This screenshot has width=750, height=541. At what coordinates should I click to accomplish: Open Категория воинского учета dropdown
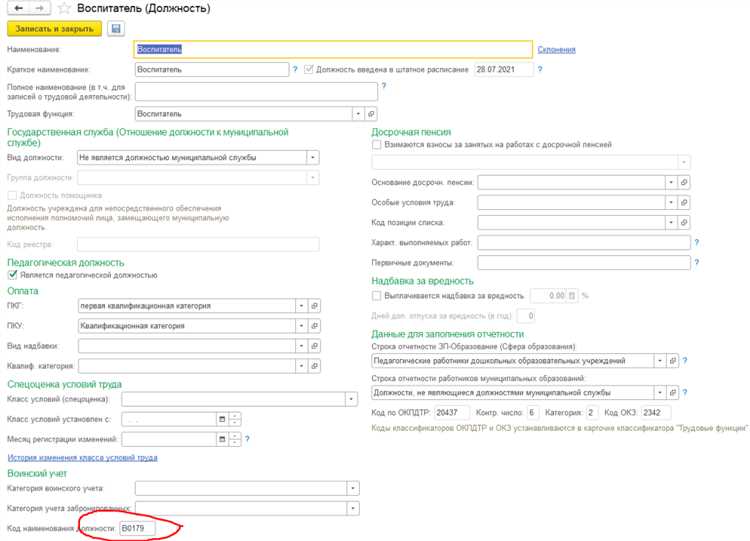[352, 488]
